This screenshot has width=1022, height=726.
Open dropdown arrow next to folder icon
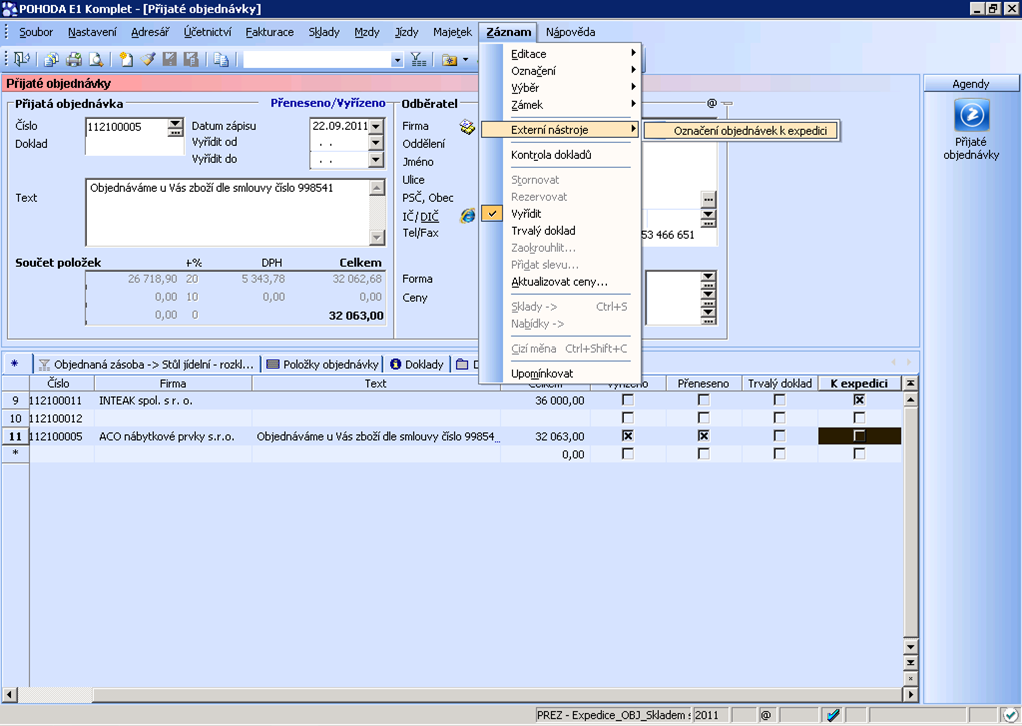coord(465,60)
